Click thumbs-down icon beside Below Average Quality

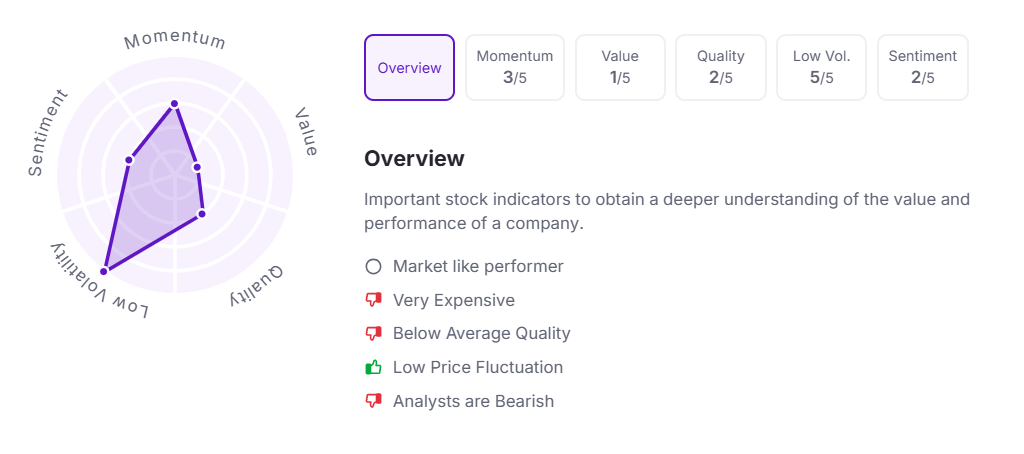(x=374, y=334)
